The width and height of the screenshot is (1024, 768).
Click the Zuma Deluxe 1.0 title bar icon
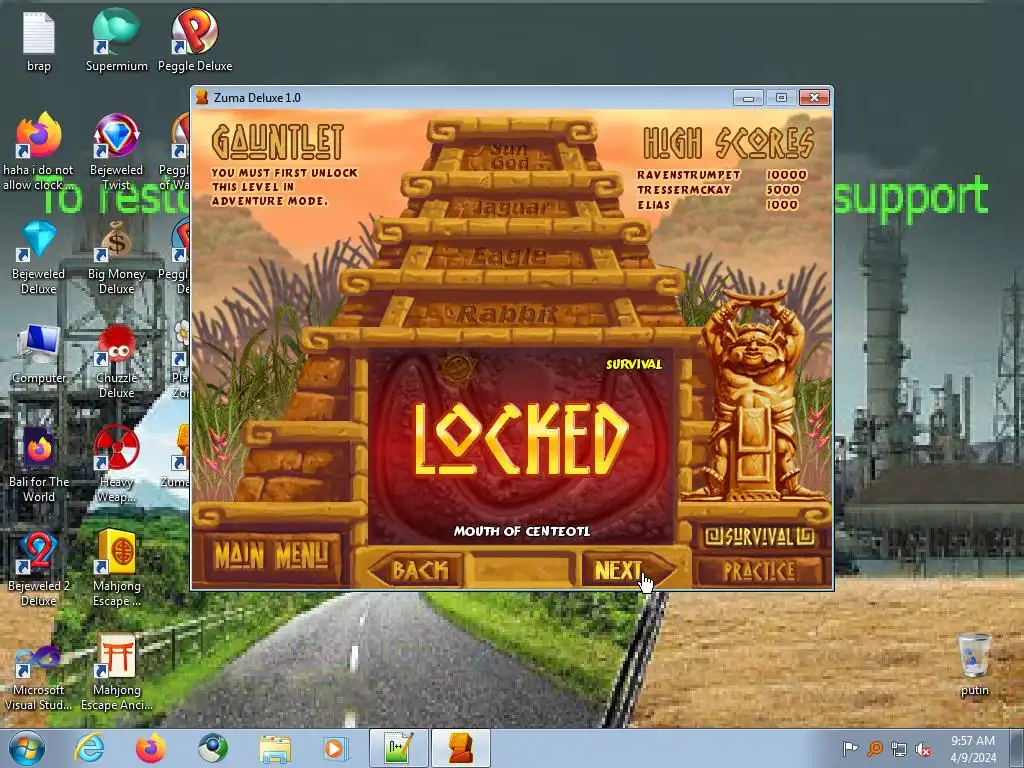click(202, 97)
